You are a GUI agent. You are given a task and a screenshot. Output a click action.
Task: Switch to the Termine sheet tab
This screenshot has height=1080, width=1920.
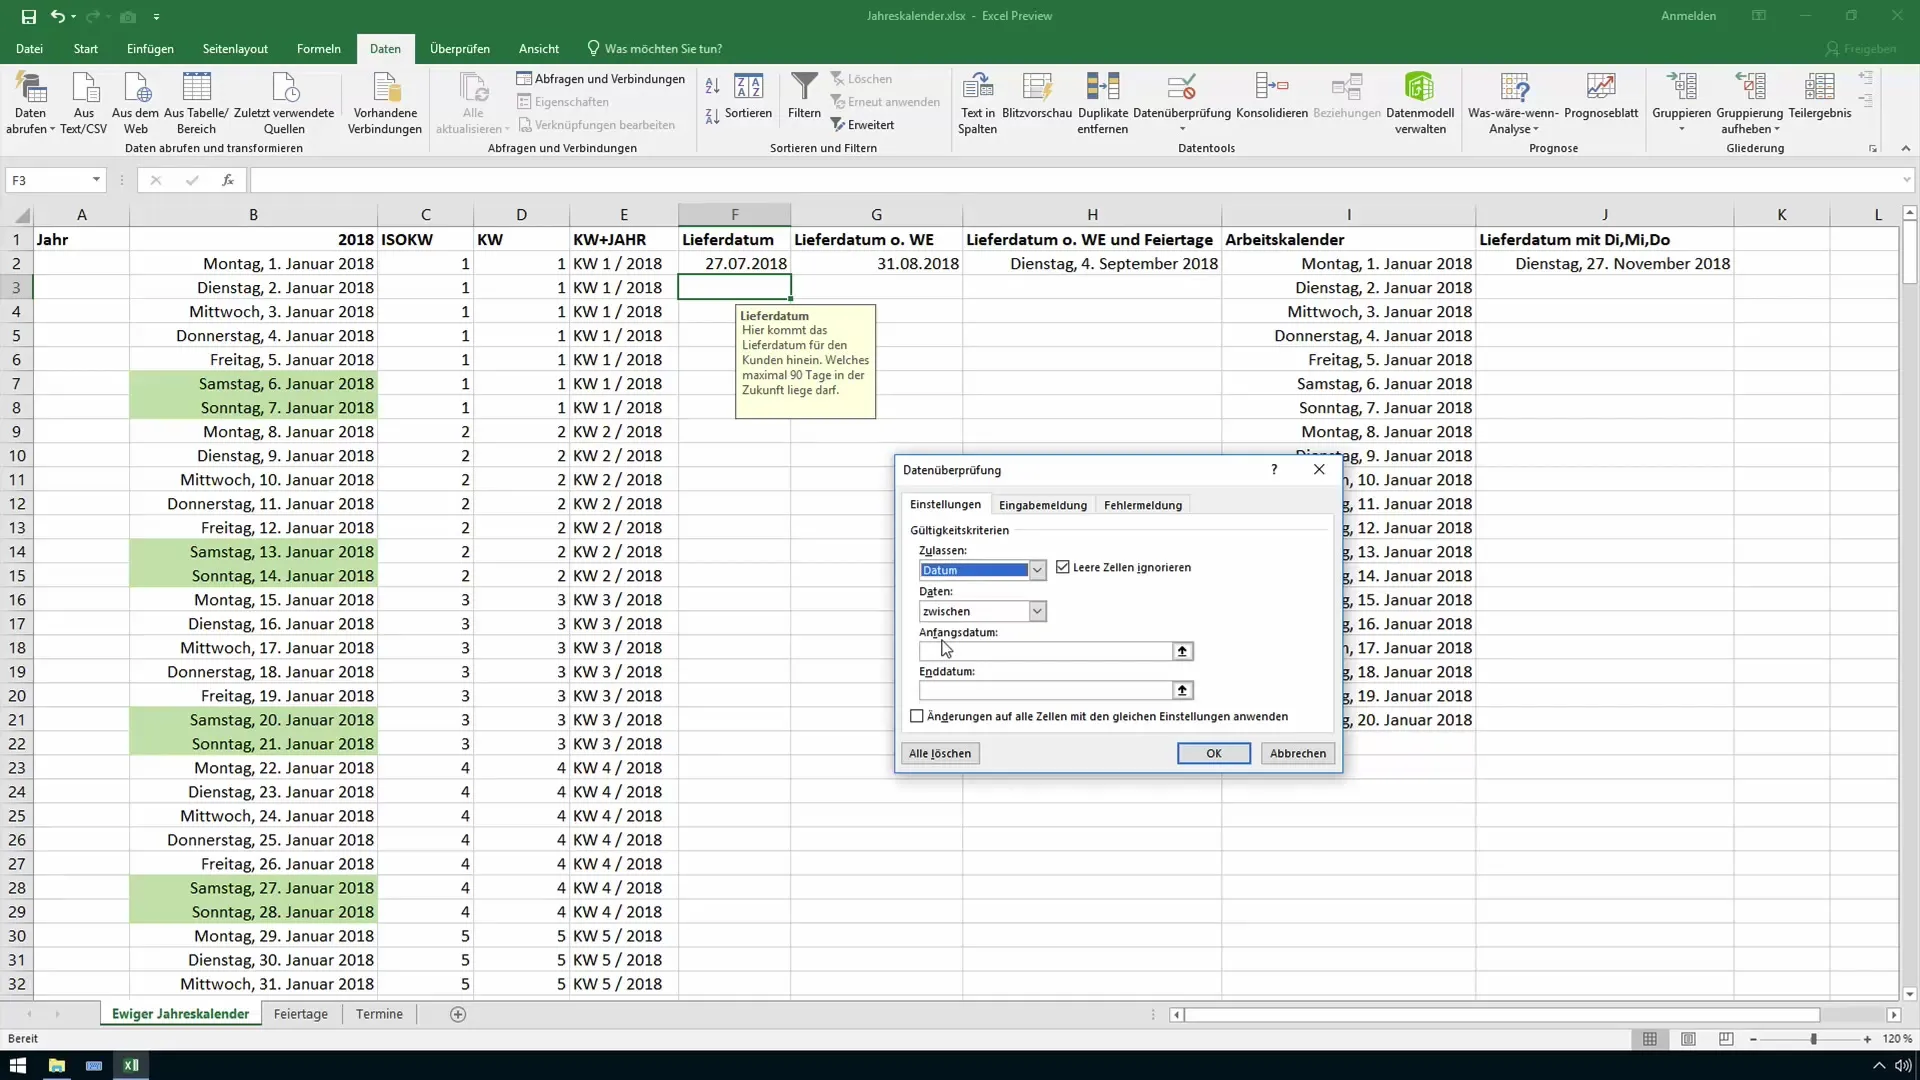379,1014
